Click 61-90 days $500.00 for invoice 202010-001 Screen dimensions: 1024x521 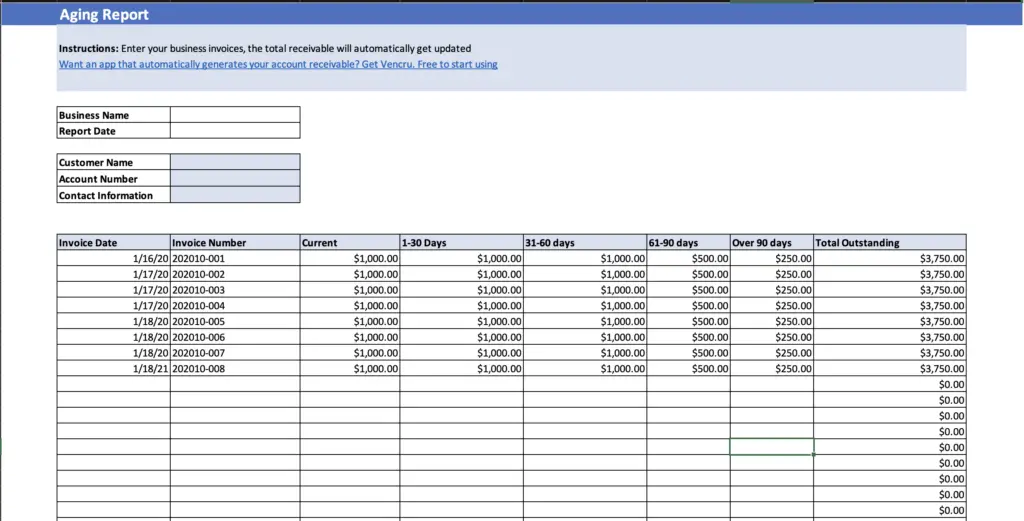point(688,258)
